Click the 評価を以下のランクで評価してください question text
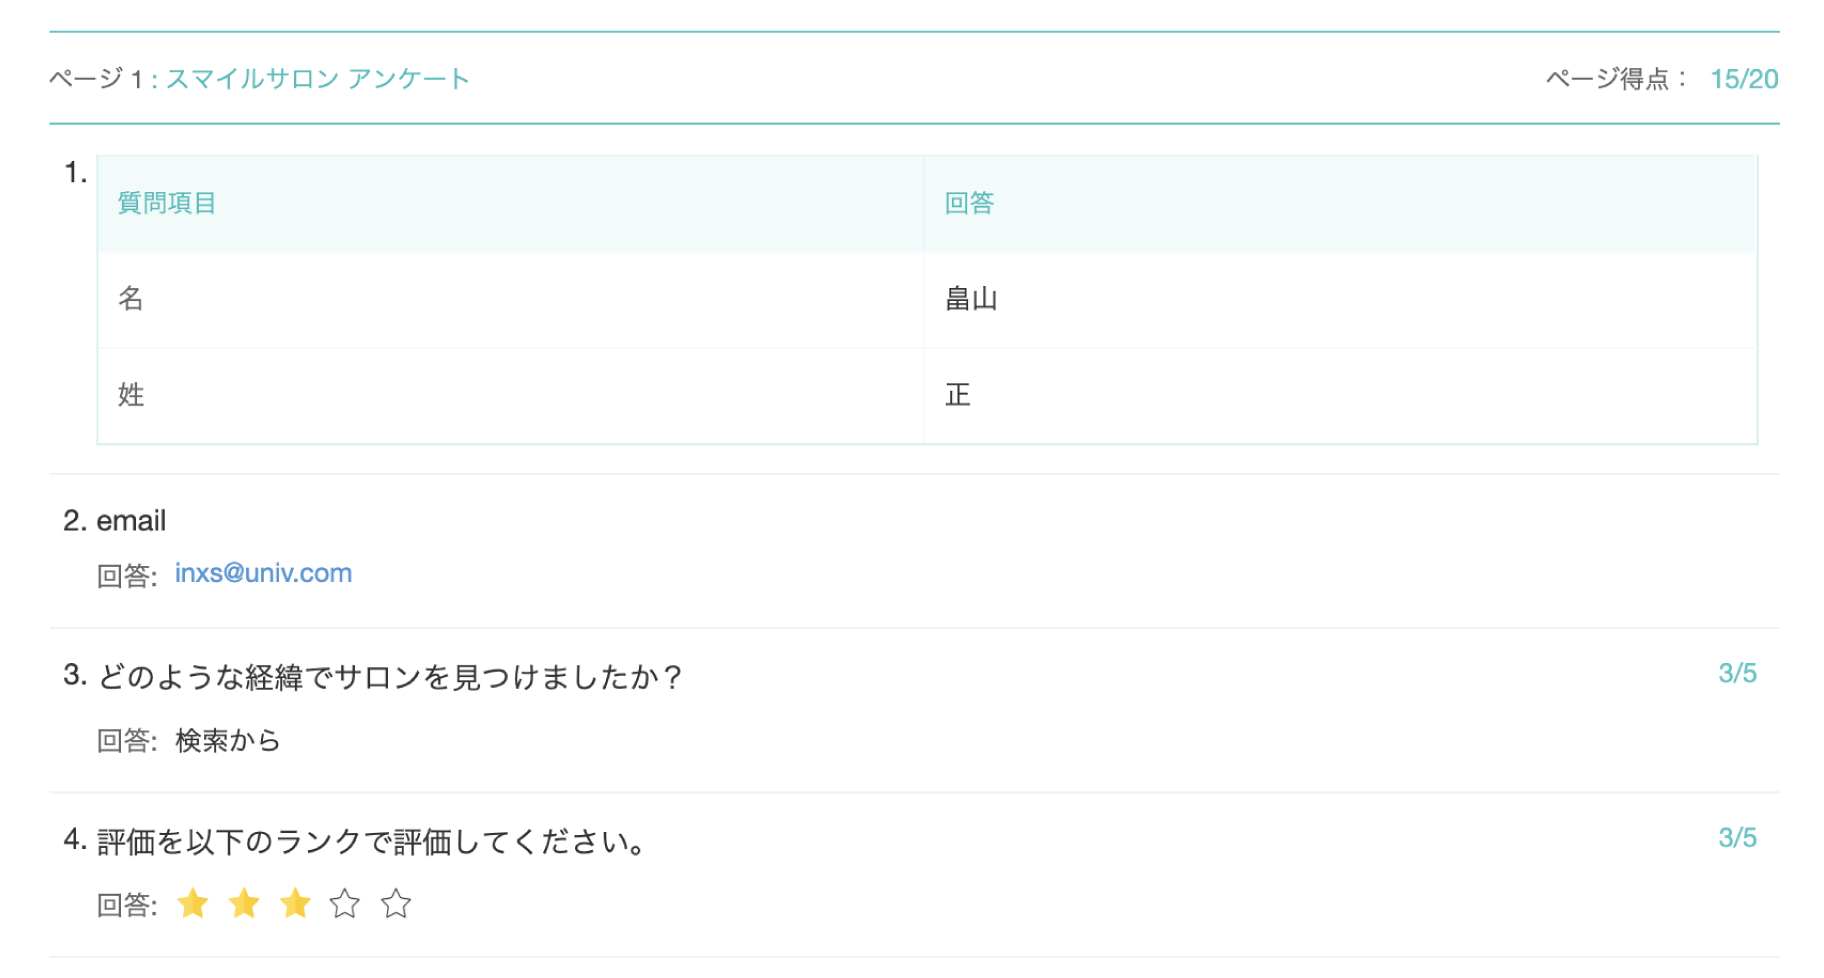 click(x=371, y=842)
